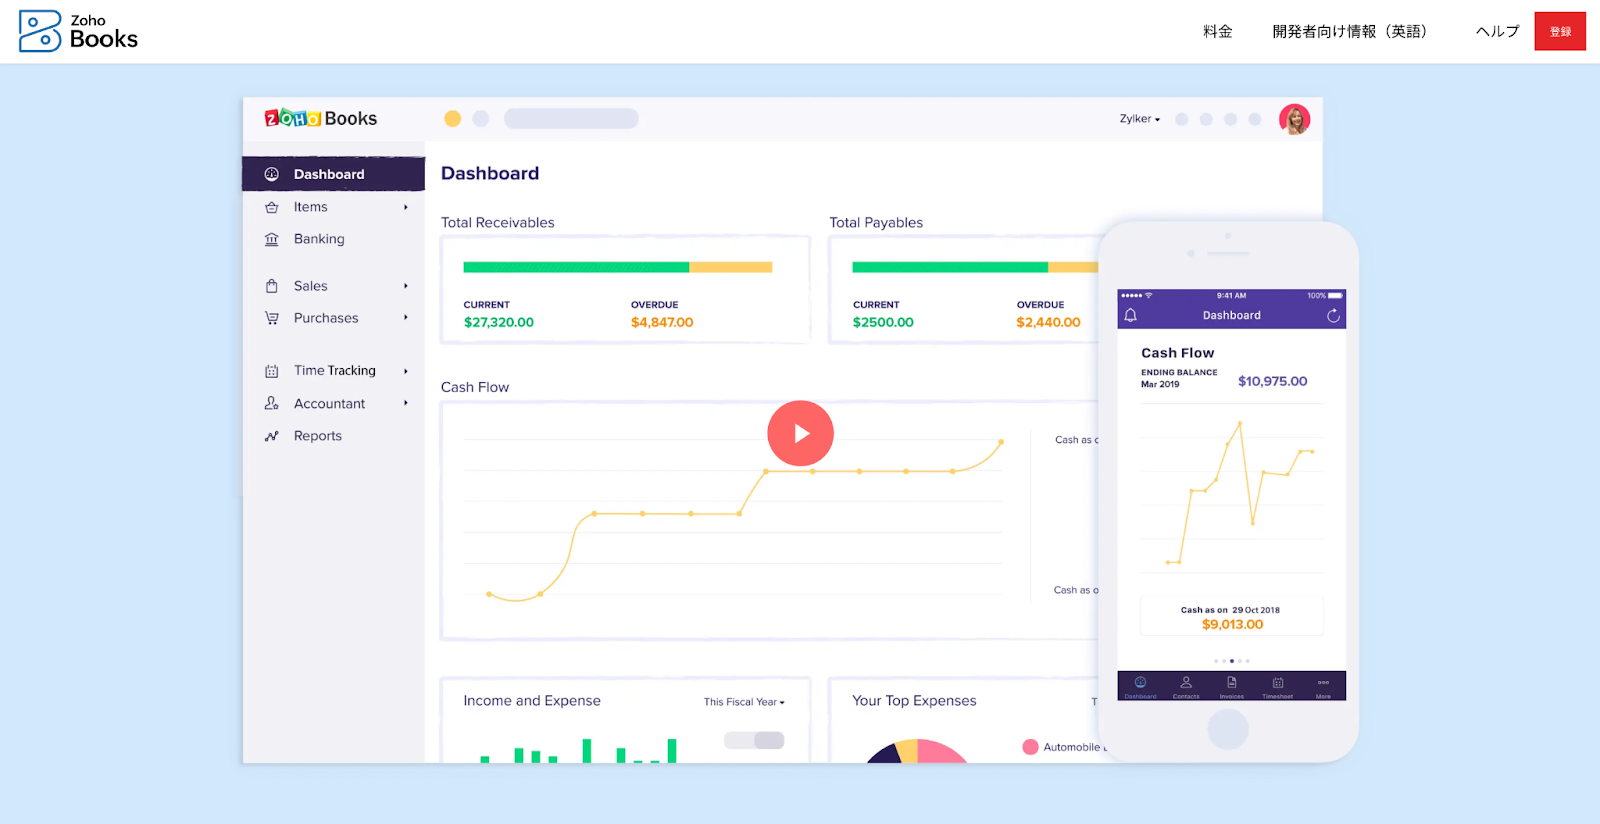Expand the Sales submenu arrow
This screenshot has height=824, width=1600.
tap(406, 286)
